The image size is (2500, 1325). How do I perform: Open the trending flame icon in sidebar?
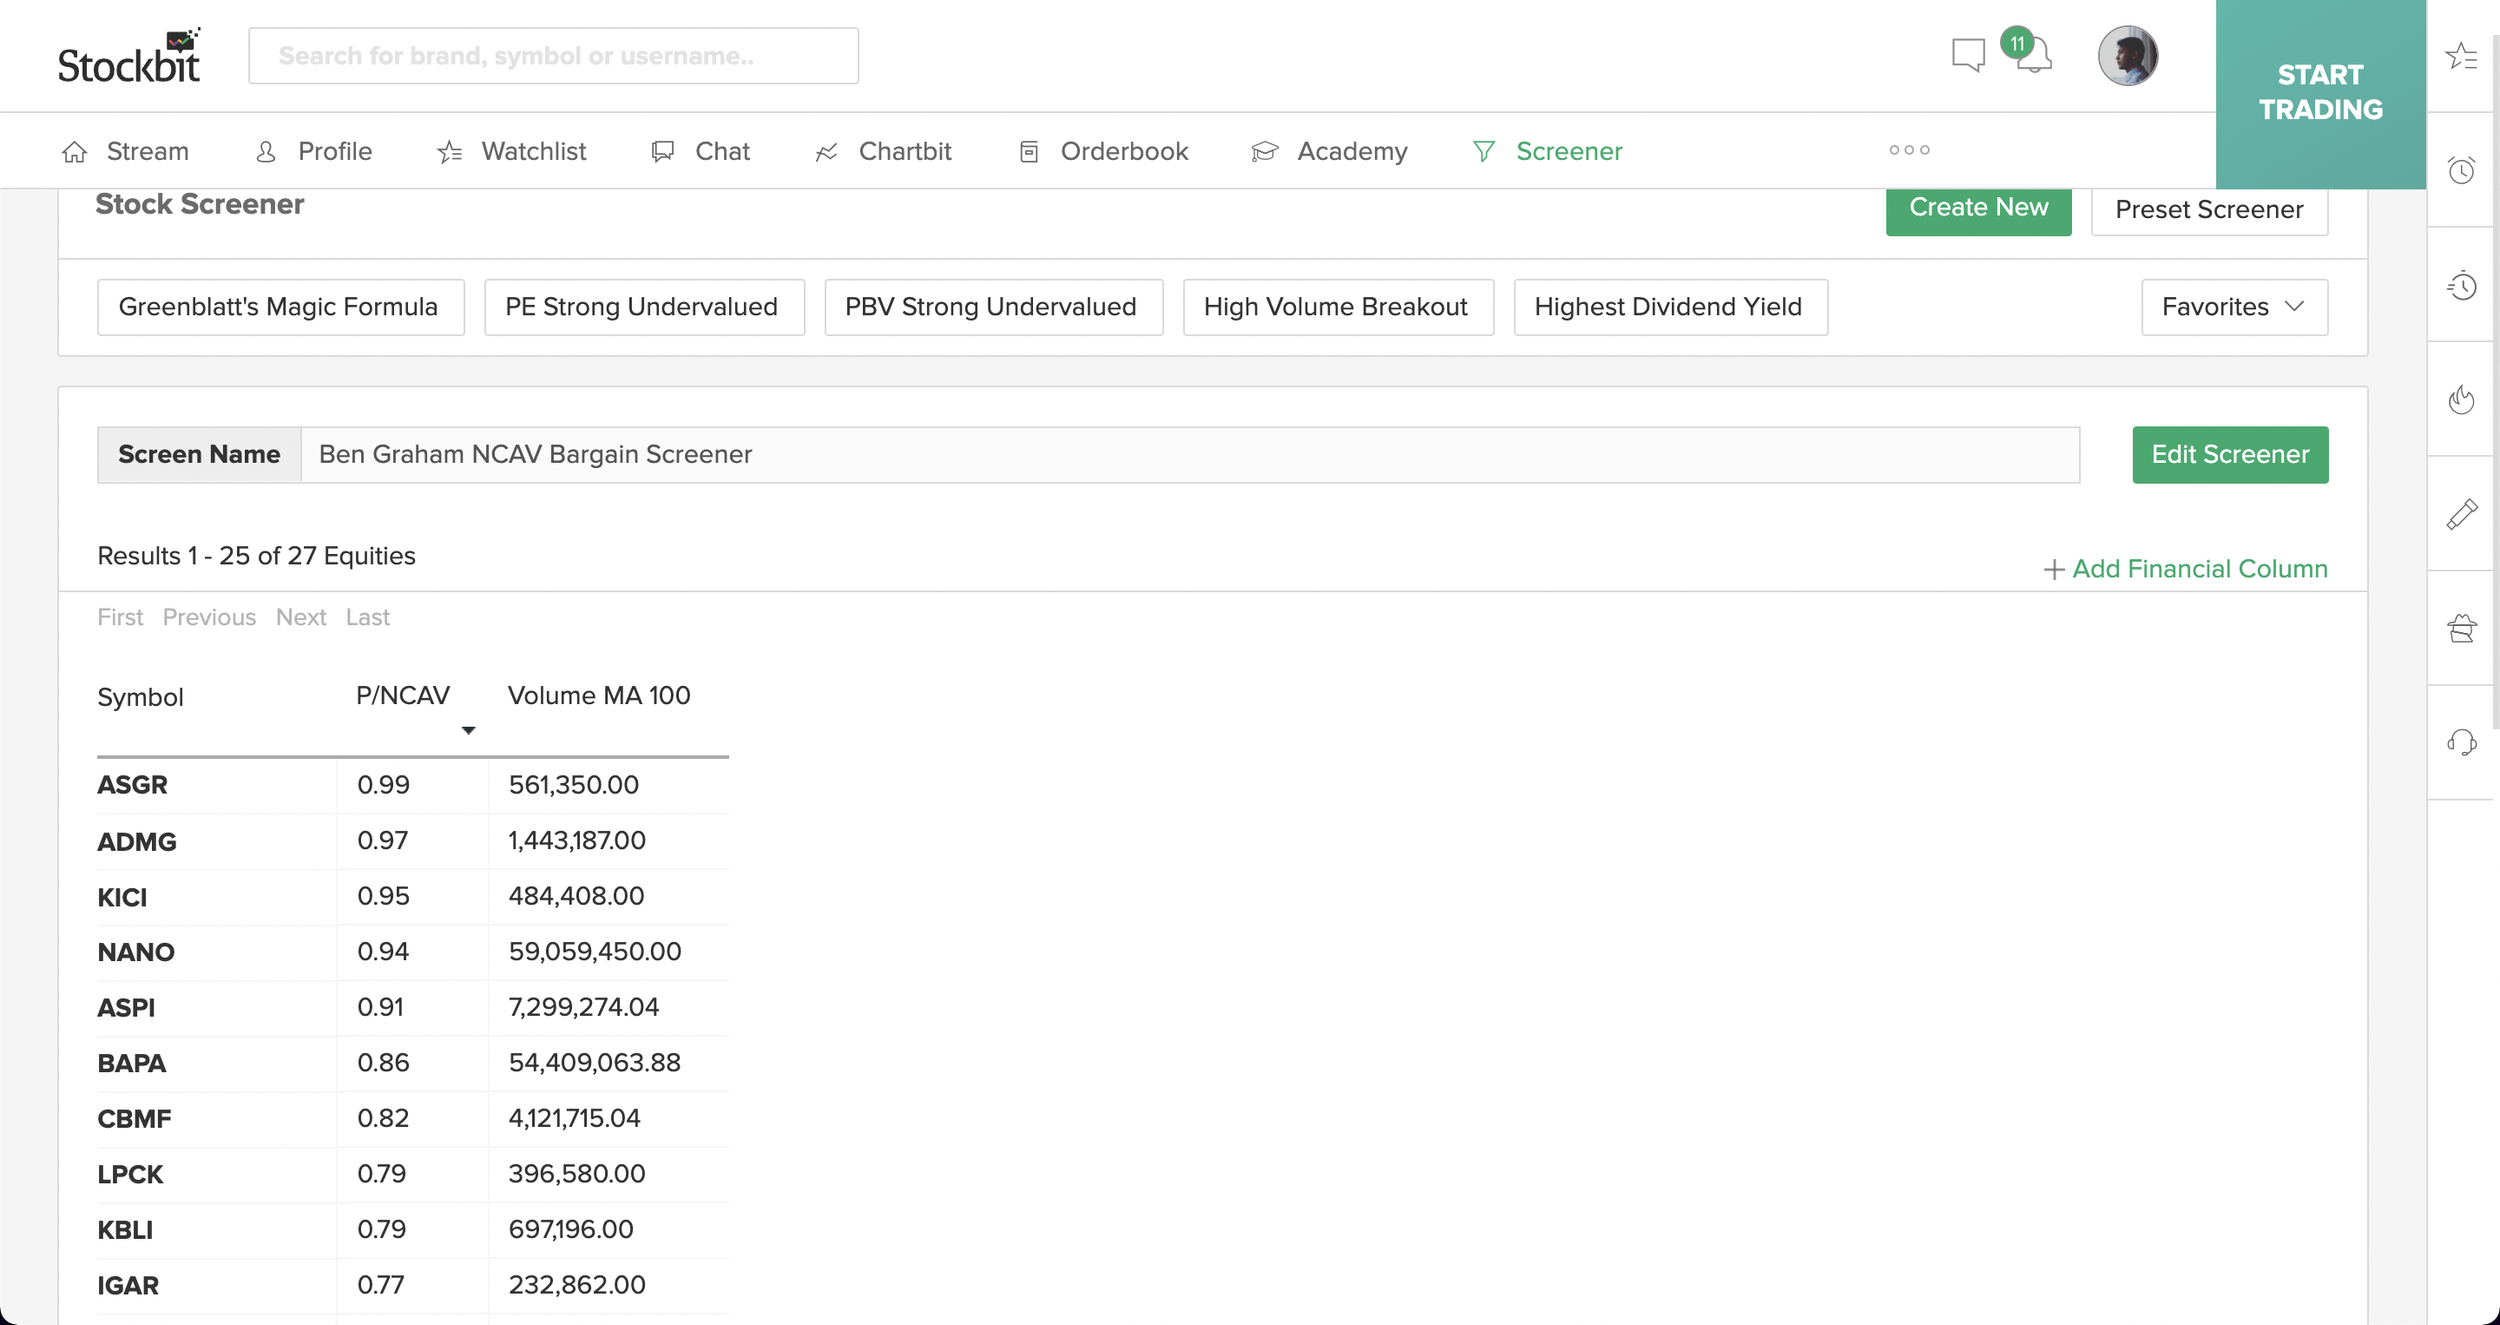tap(2461, 400)
